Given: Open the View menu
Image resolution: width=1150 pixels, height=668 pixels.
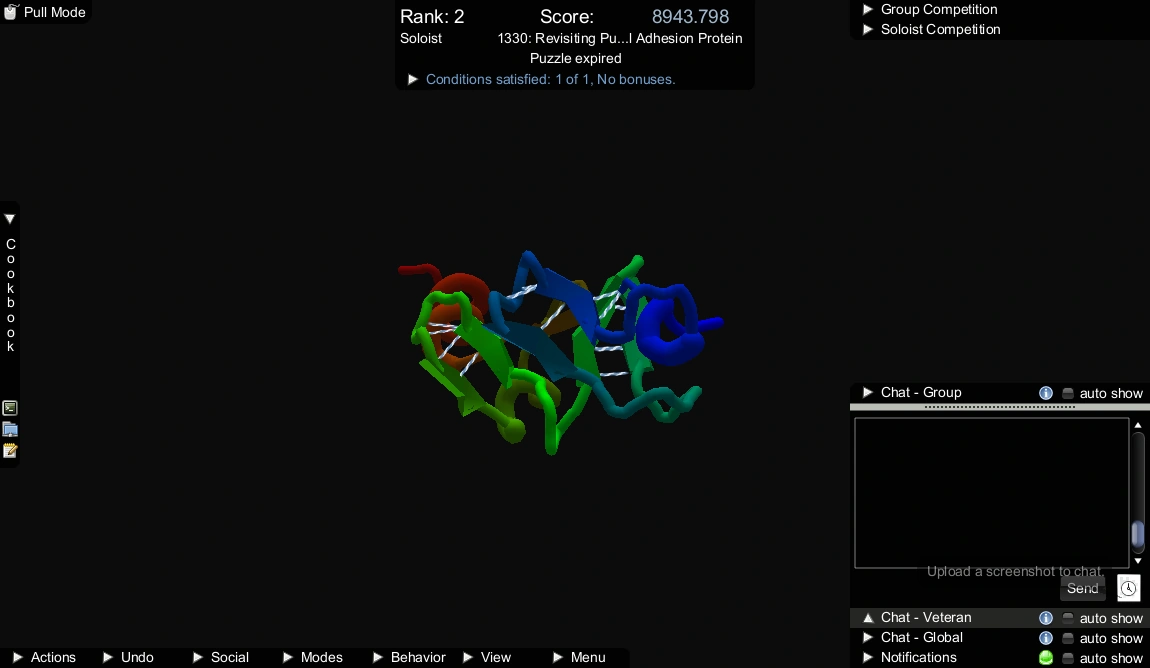Looking at the screenshot, I should (x=496, y=657).
